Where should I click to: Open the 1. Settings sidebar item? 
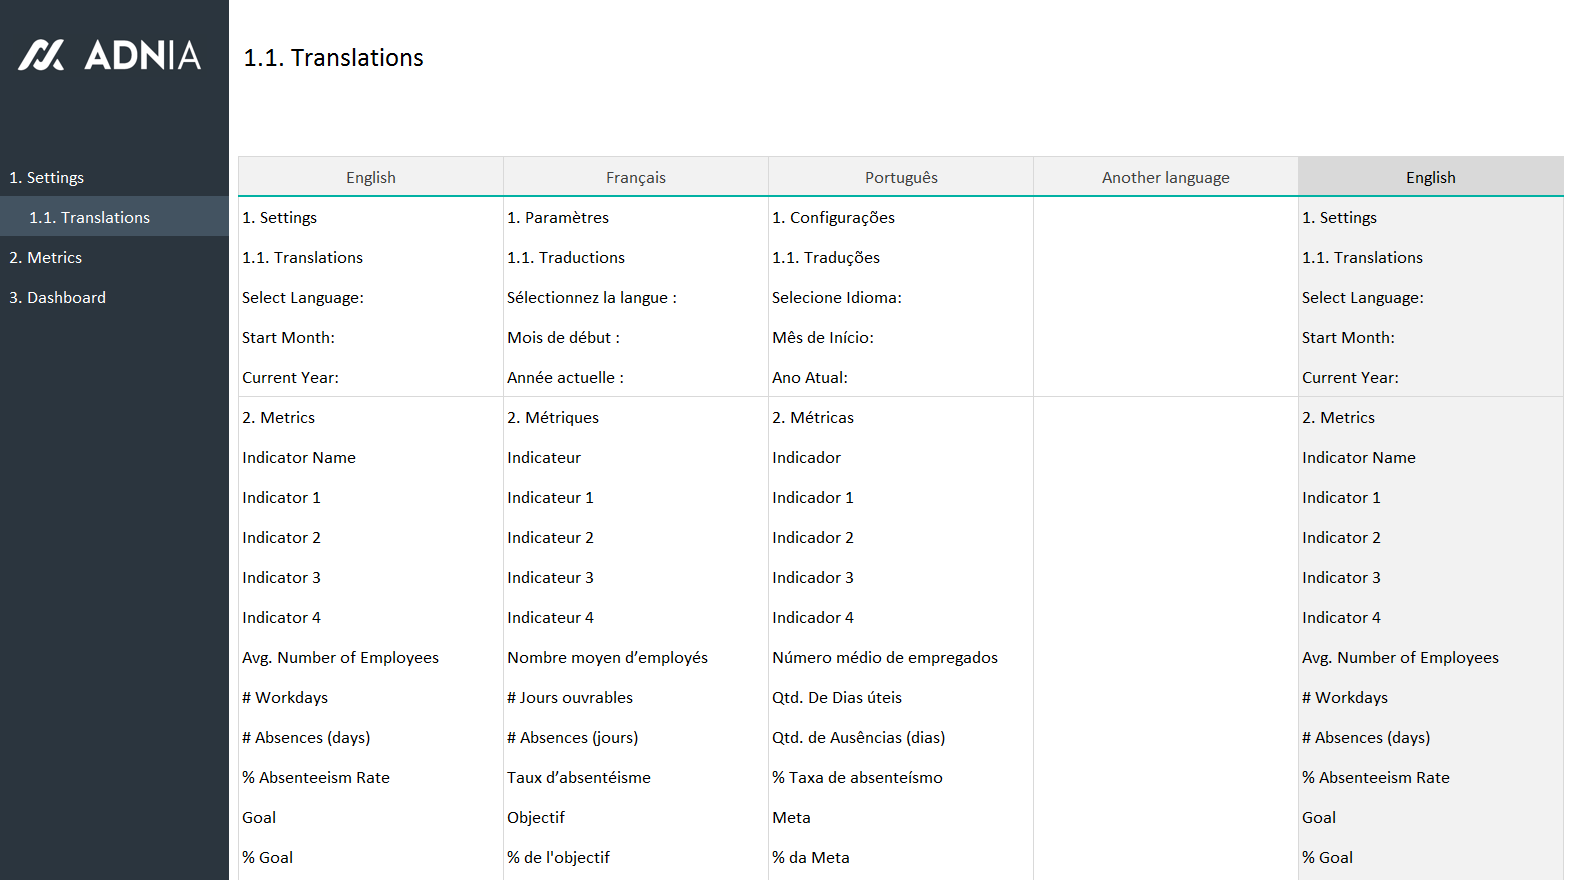tap(47, 177)
